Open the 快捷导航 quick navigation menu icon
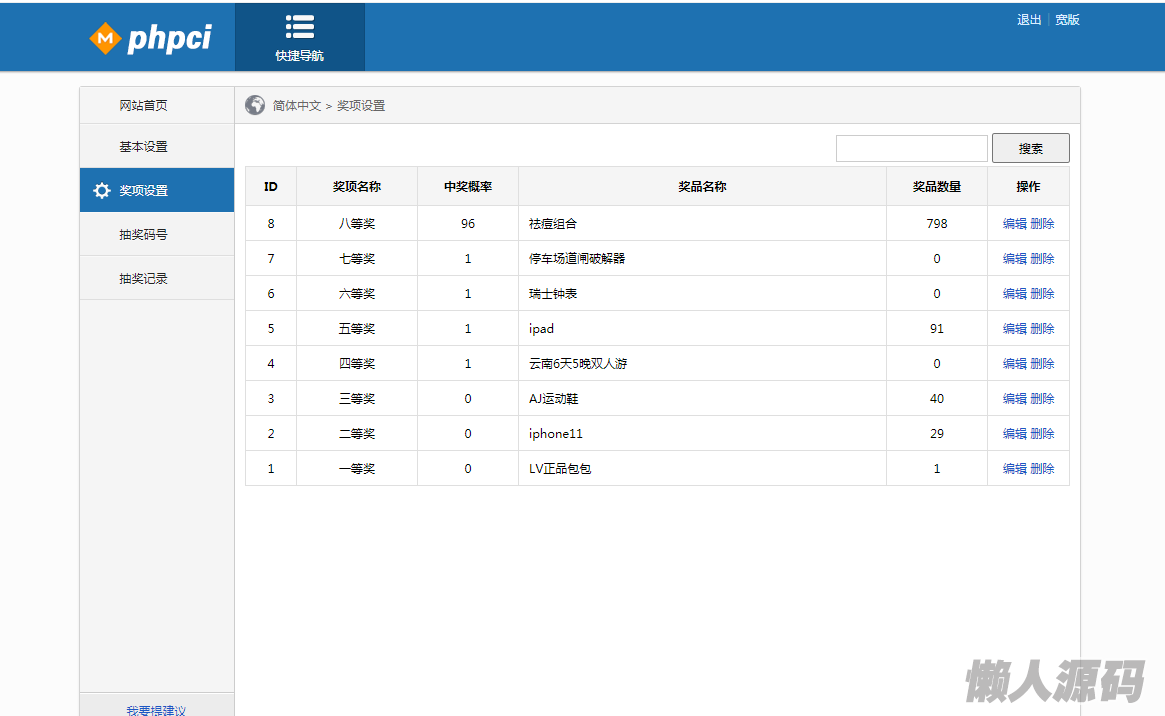The height and width of the screenshot is (716, 1165). [x=299, y=27]
